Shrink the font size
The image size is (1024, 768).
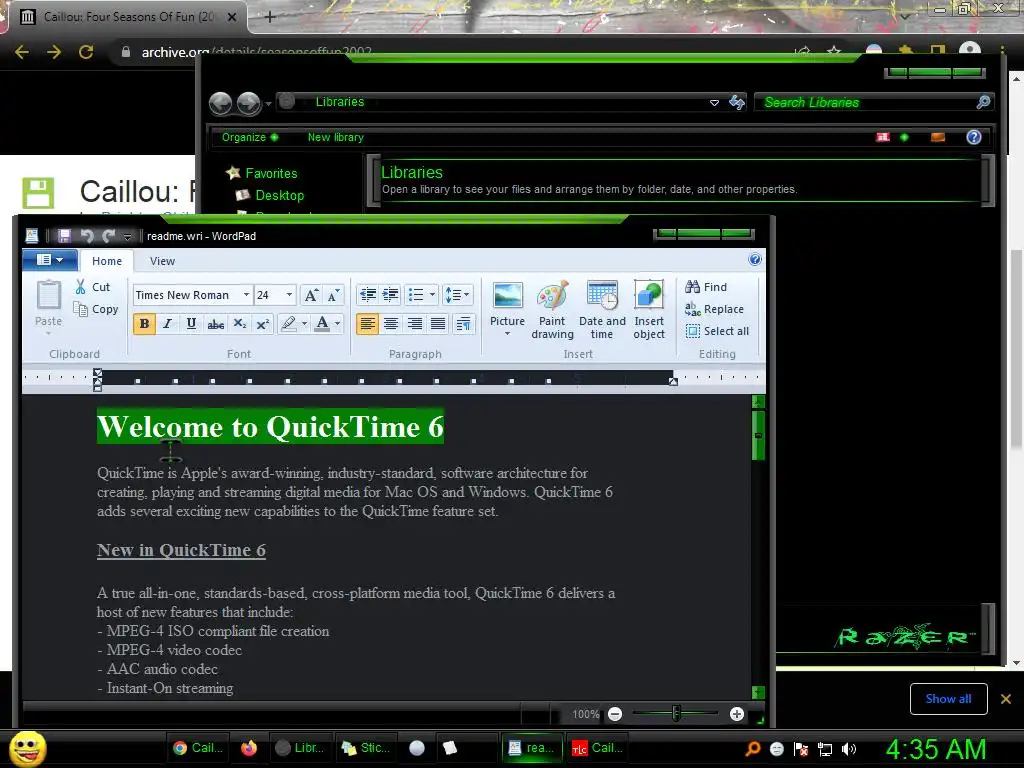pos(333,295)
